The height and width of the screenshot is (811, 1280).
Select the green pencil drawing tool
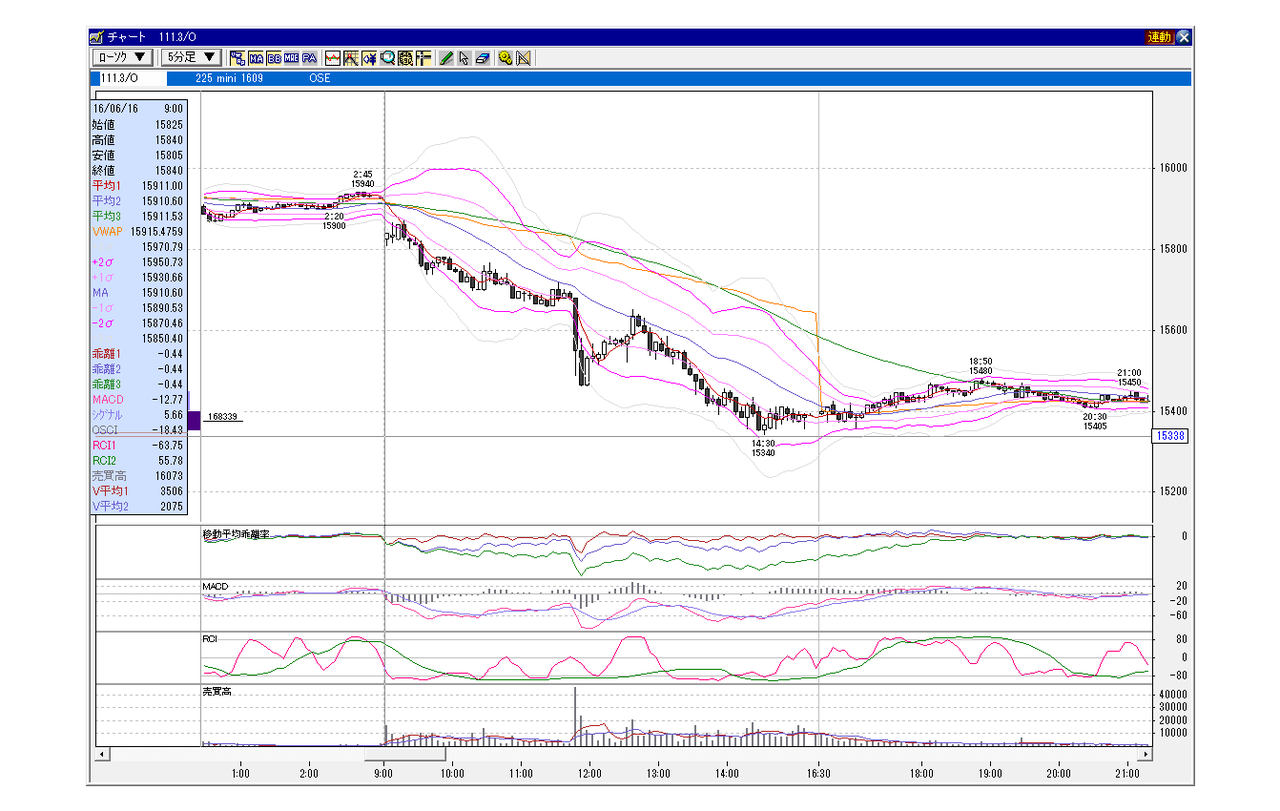(x=446, y=58)
